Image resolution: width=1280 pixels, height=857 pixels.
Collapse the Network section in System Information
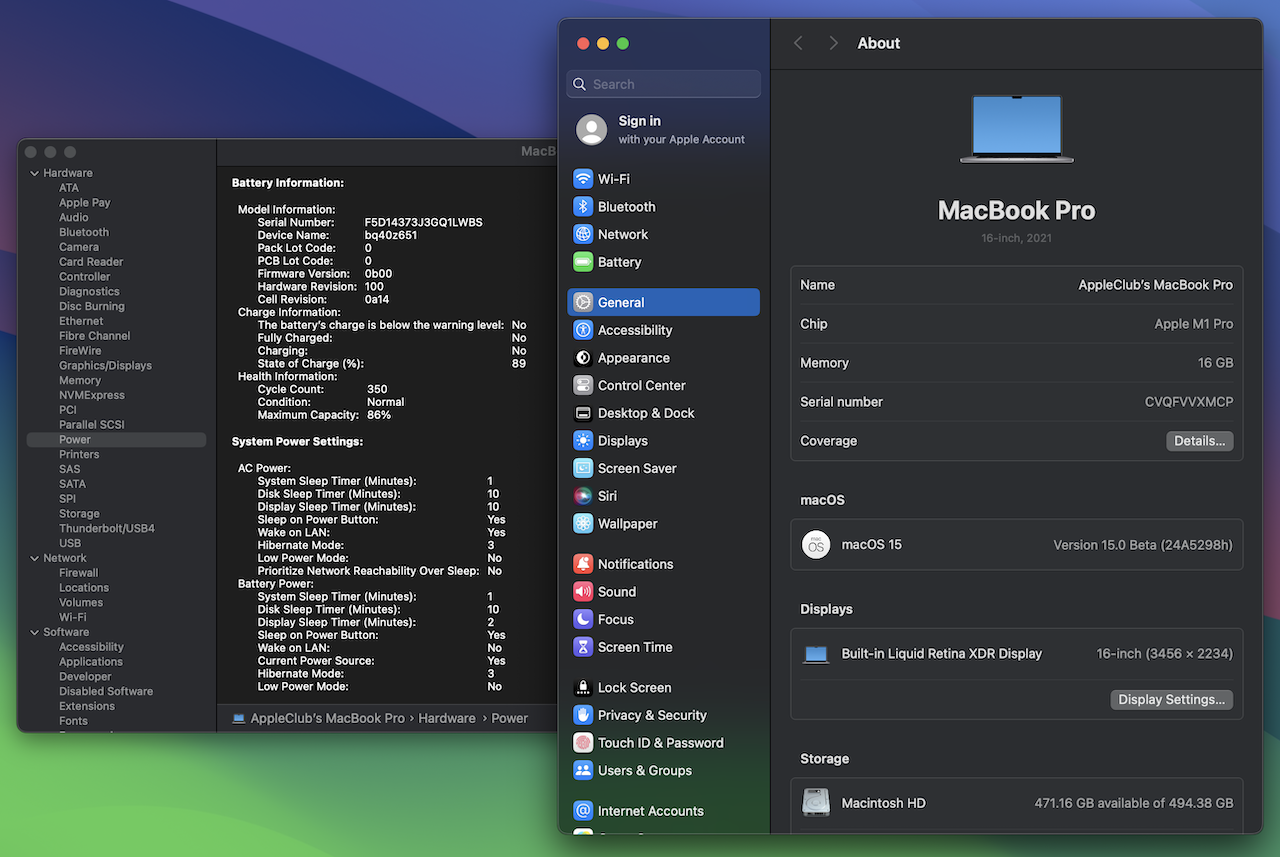34,558
